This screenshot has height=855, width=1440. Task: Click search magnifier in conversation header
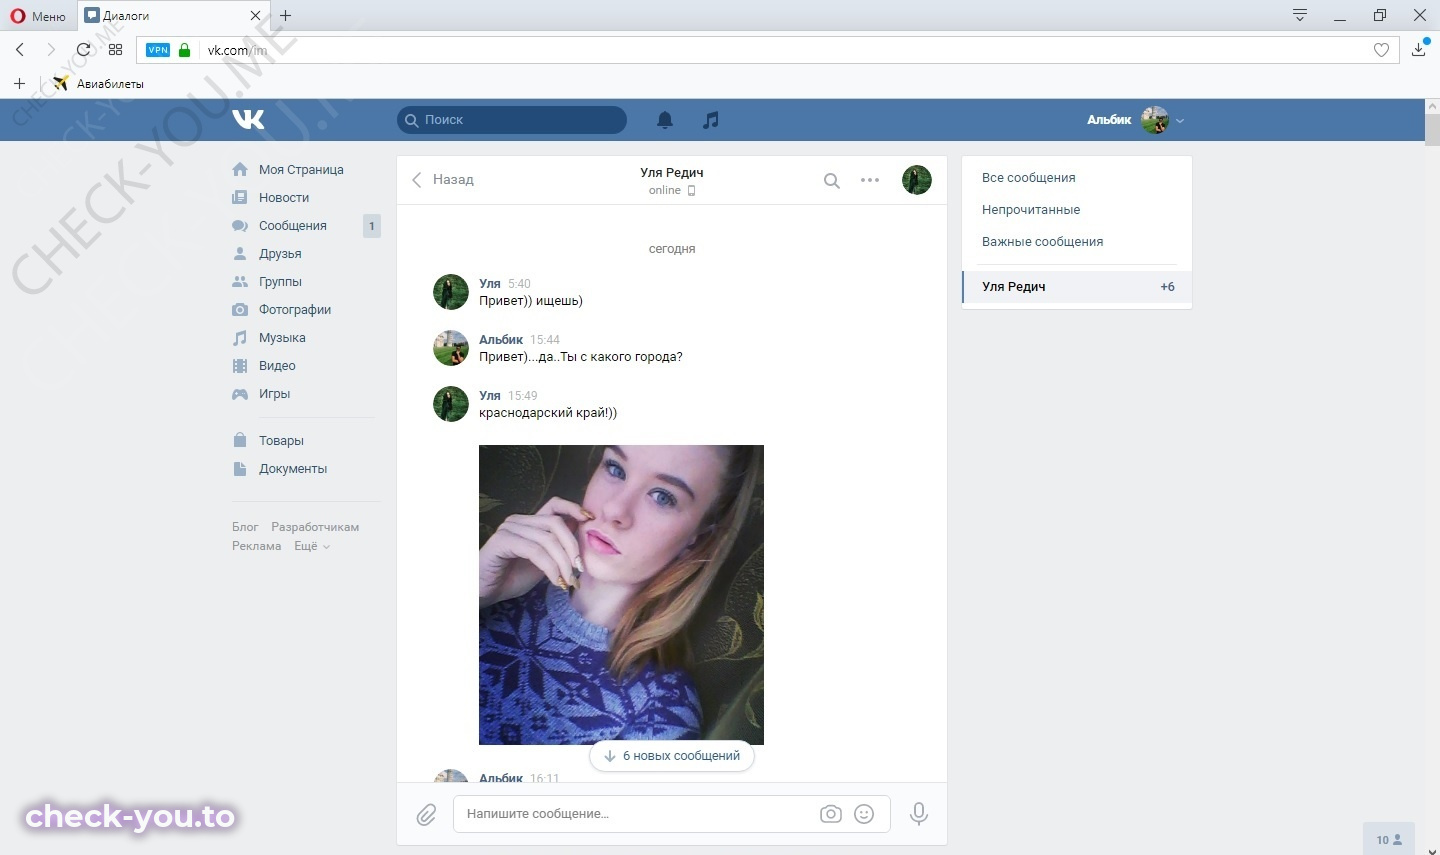click(831, 181)
